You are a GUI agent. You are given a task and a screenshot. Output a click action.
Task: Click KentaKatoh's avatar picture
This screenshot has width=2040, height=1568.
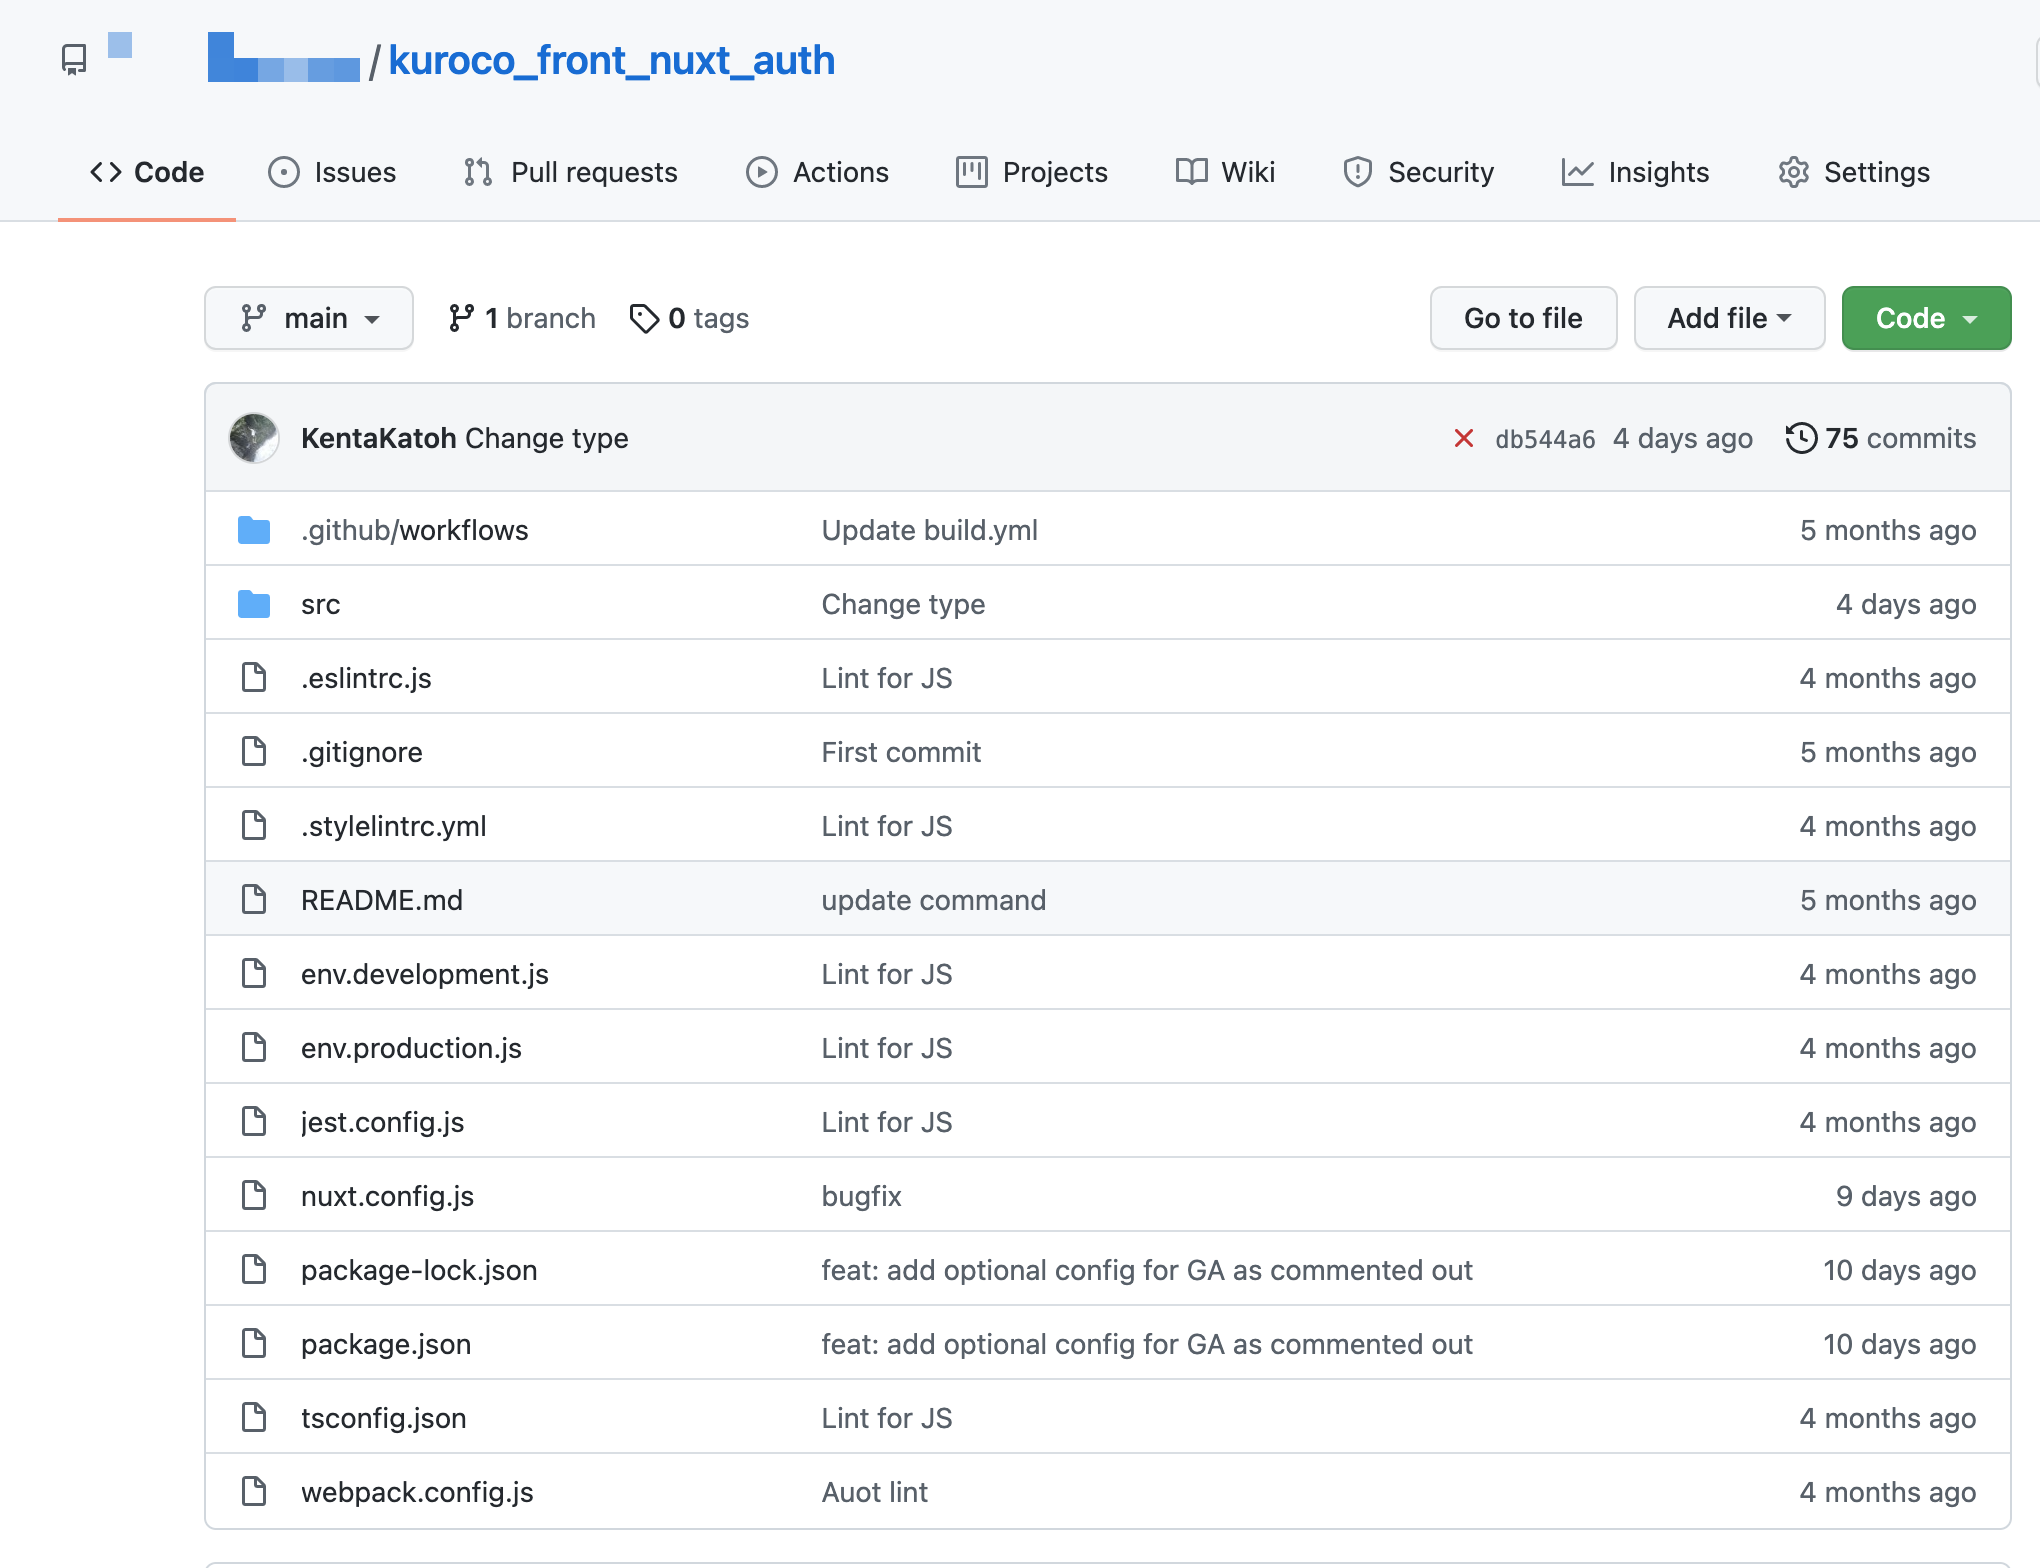(254, 438)
